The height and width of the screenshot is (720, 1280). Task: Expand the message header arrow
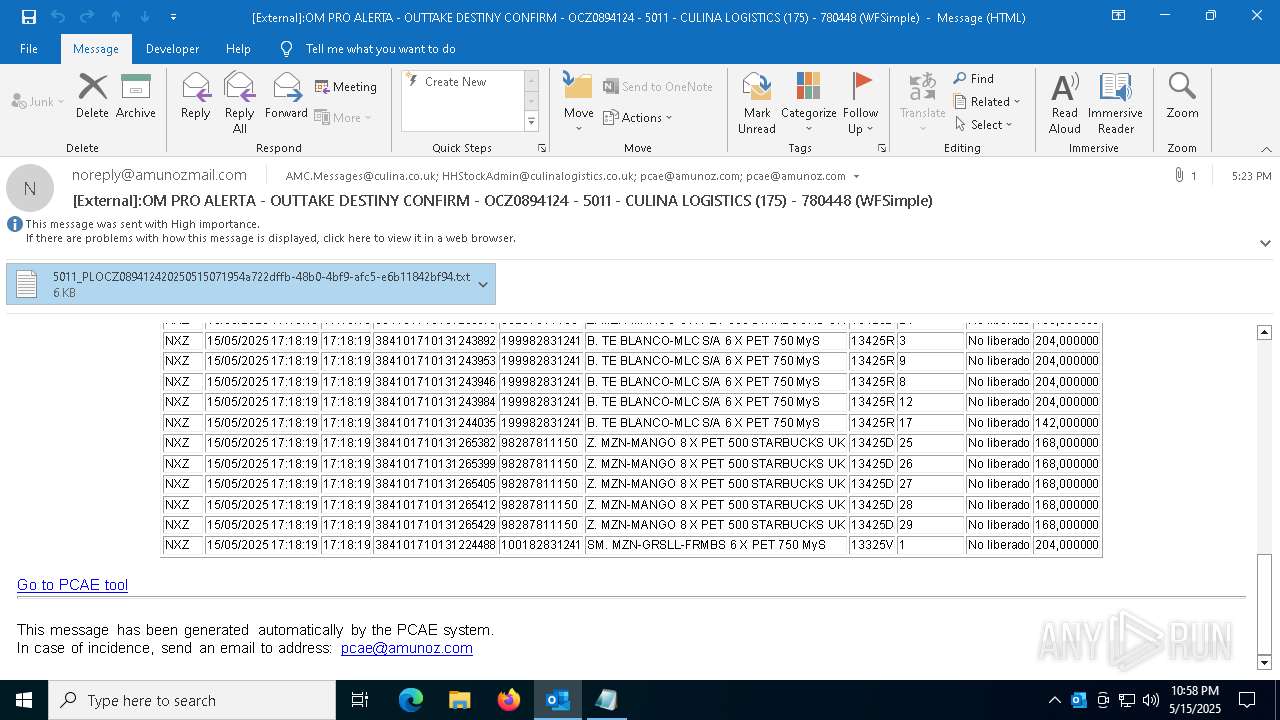[x=1265, y=243]
